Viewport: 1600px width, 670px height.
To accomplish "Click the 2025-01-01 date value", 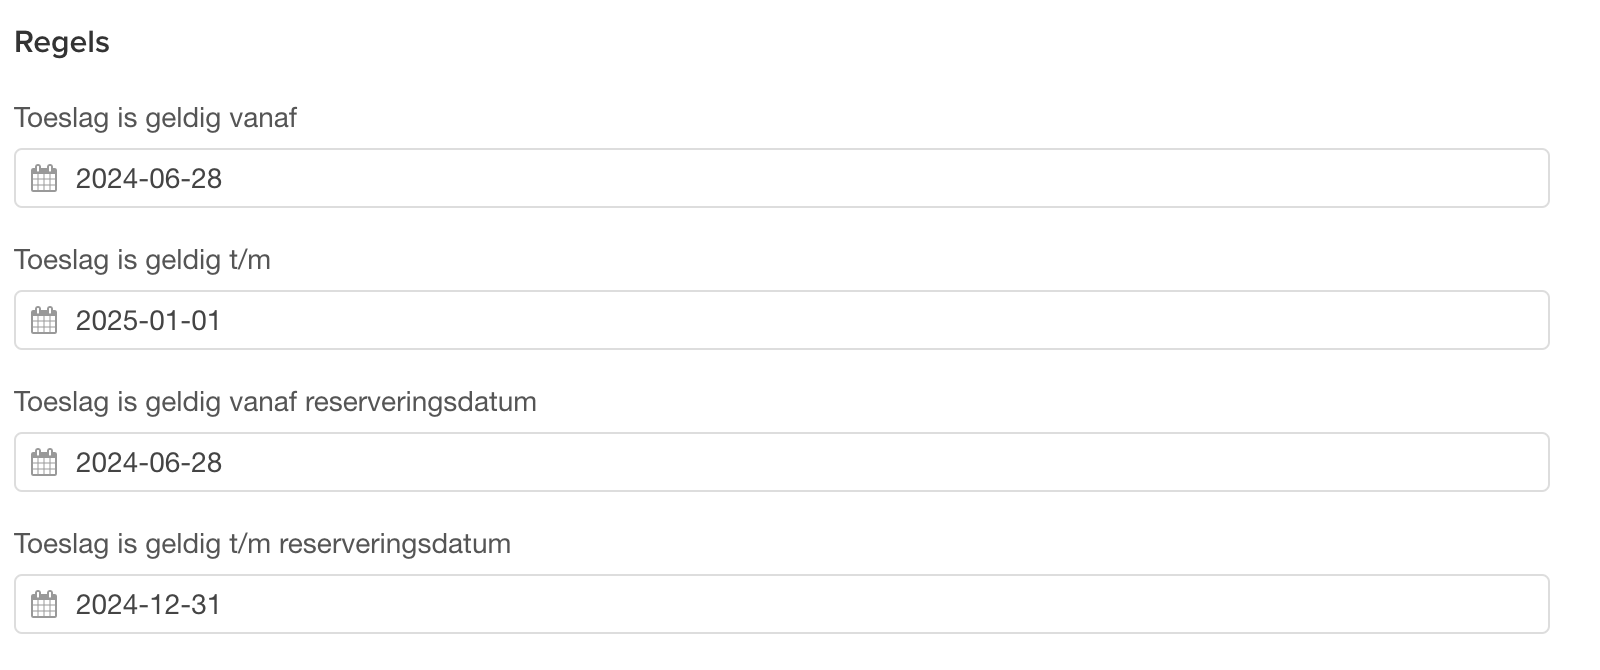I will coord(148,321).
